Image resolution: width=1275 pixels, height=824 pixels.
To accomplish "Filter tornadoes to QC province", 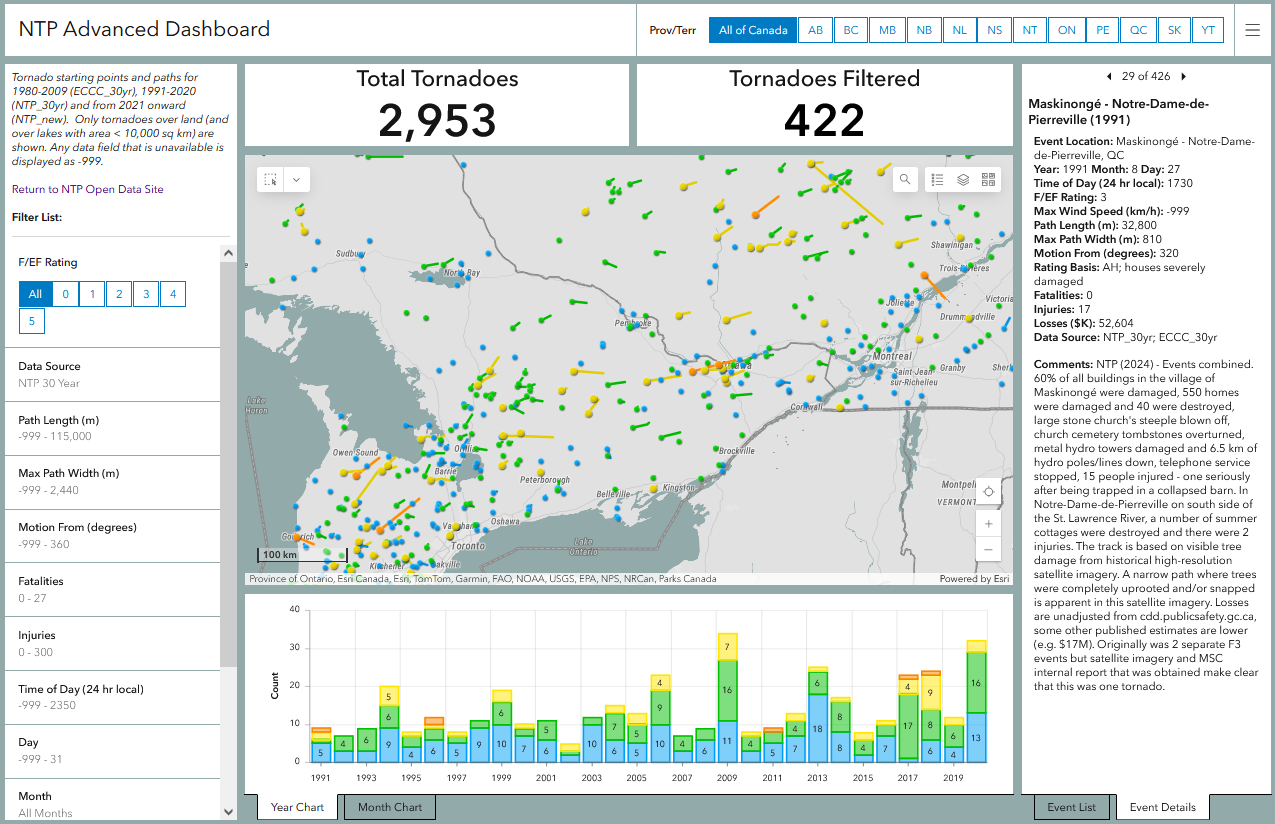I will (1139, 30).
